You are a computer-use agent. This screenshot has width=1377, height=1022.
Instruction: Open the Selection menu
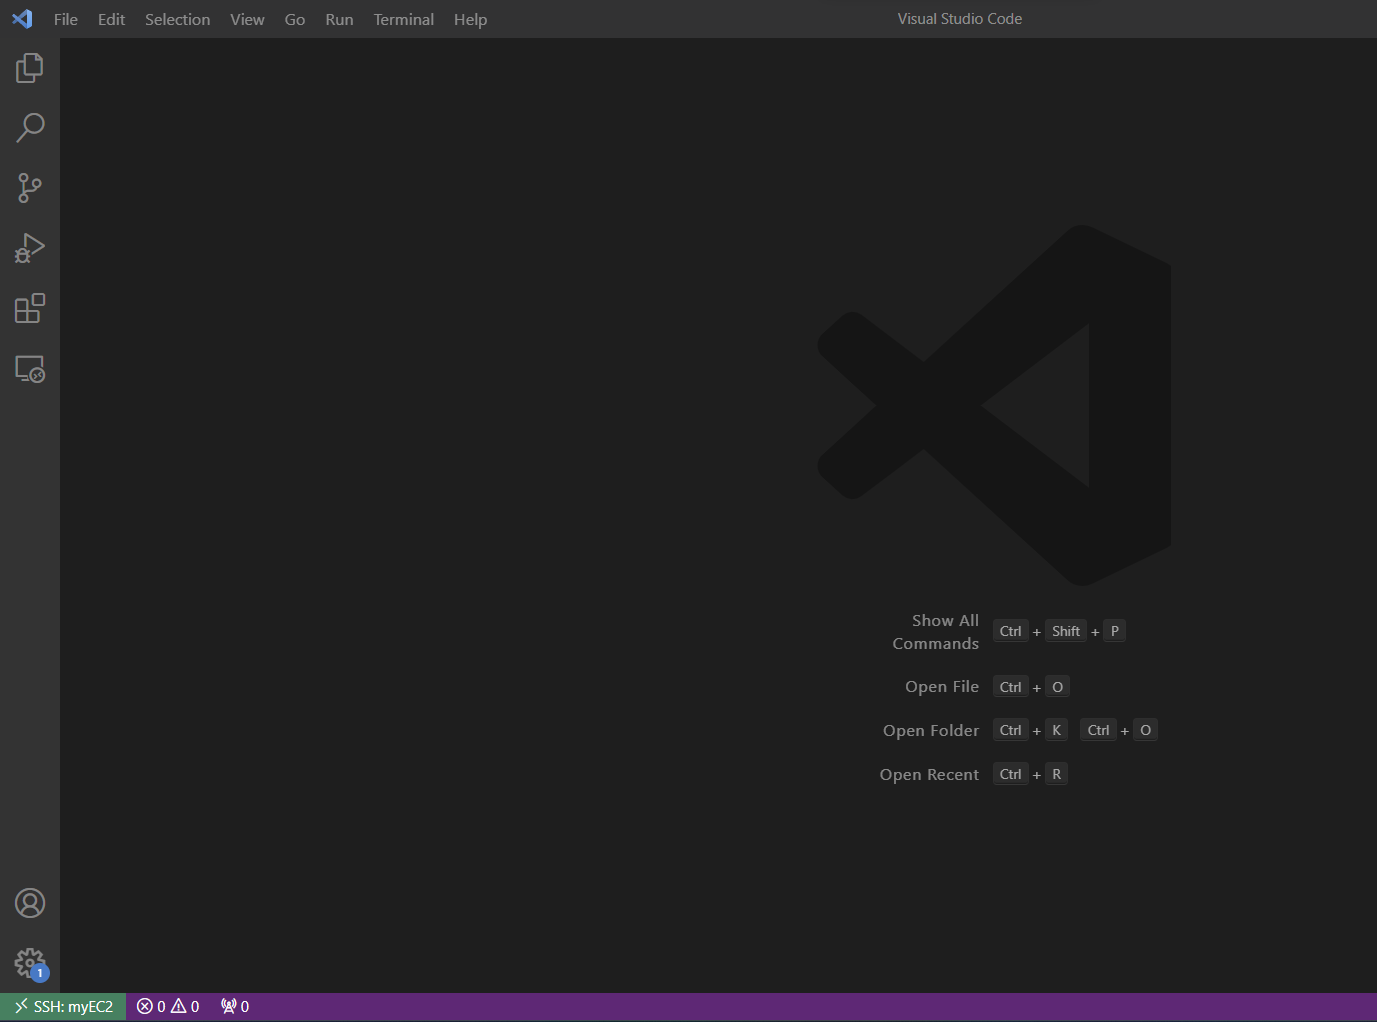[x=177, y=19]
